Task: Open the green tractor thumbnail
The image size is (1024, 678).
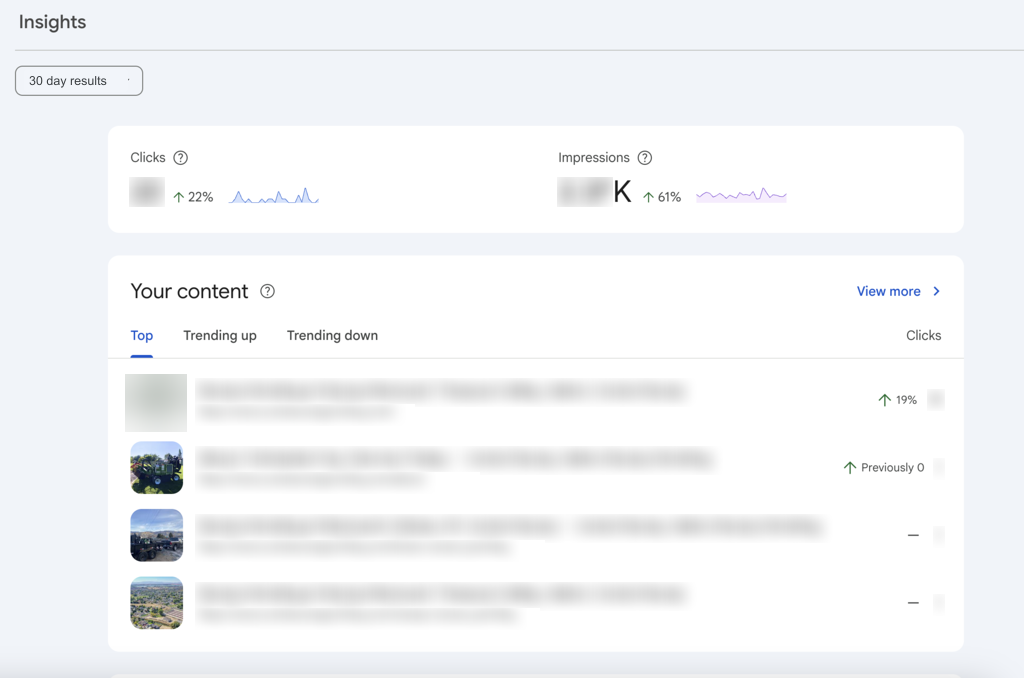Action: pos(157,468)
